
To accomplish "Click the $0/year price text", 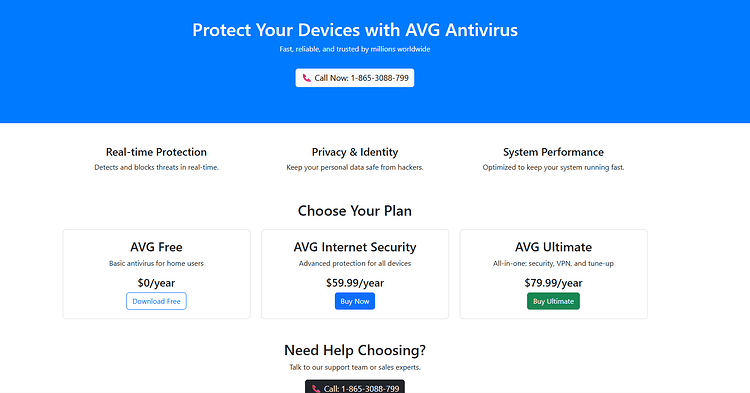I will coord(156,283).
